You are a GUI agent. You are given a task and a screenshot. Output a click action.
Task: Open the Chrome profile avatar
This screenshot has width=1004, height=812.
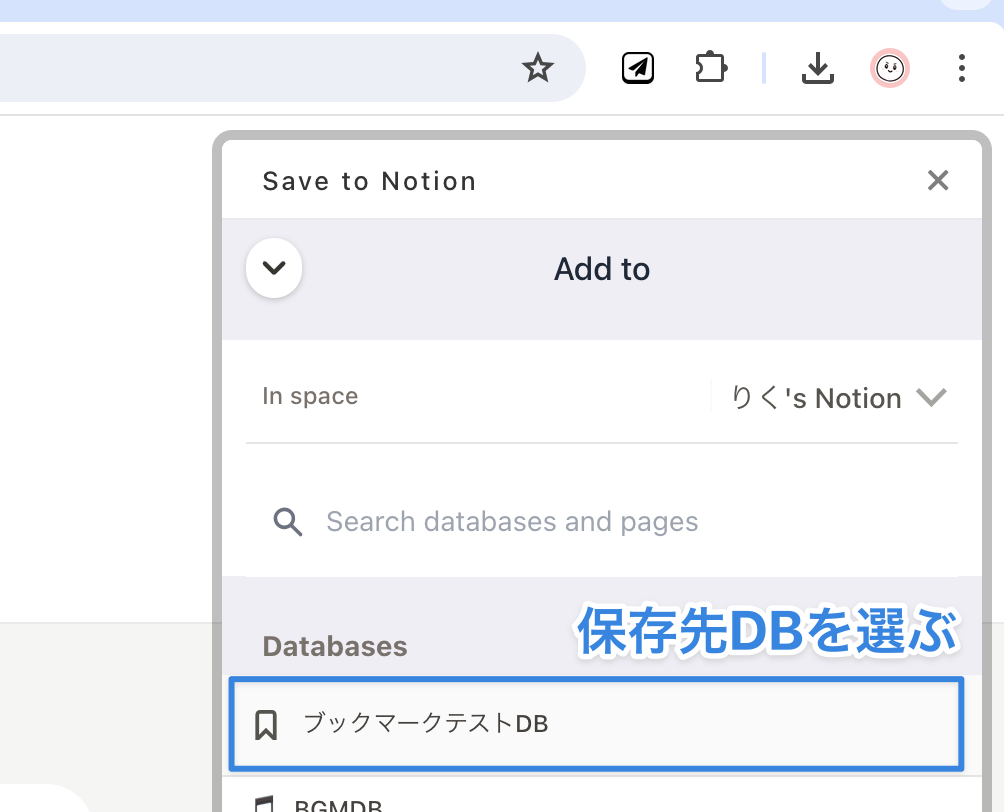click(889, 68)
